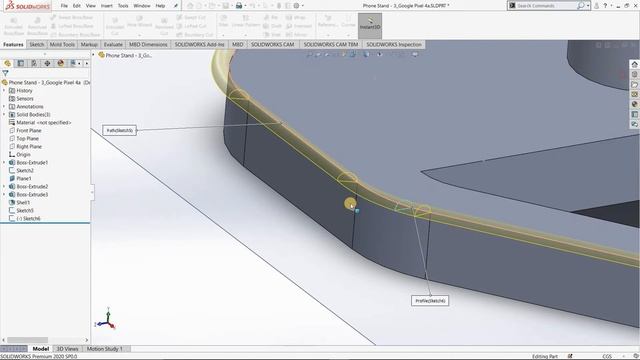Image resolution: width=640 pixels, height=360 pixels.
Task: Open the ConfigurationManager tab icon
Action: point(34,63)
